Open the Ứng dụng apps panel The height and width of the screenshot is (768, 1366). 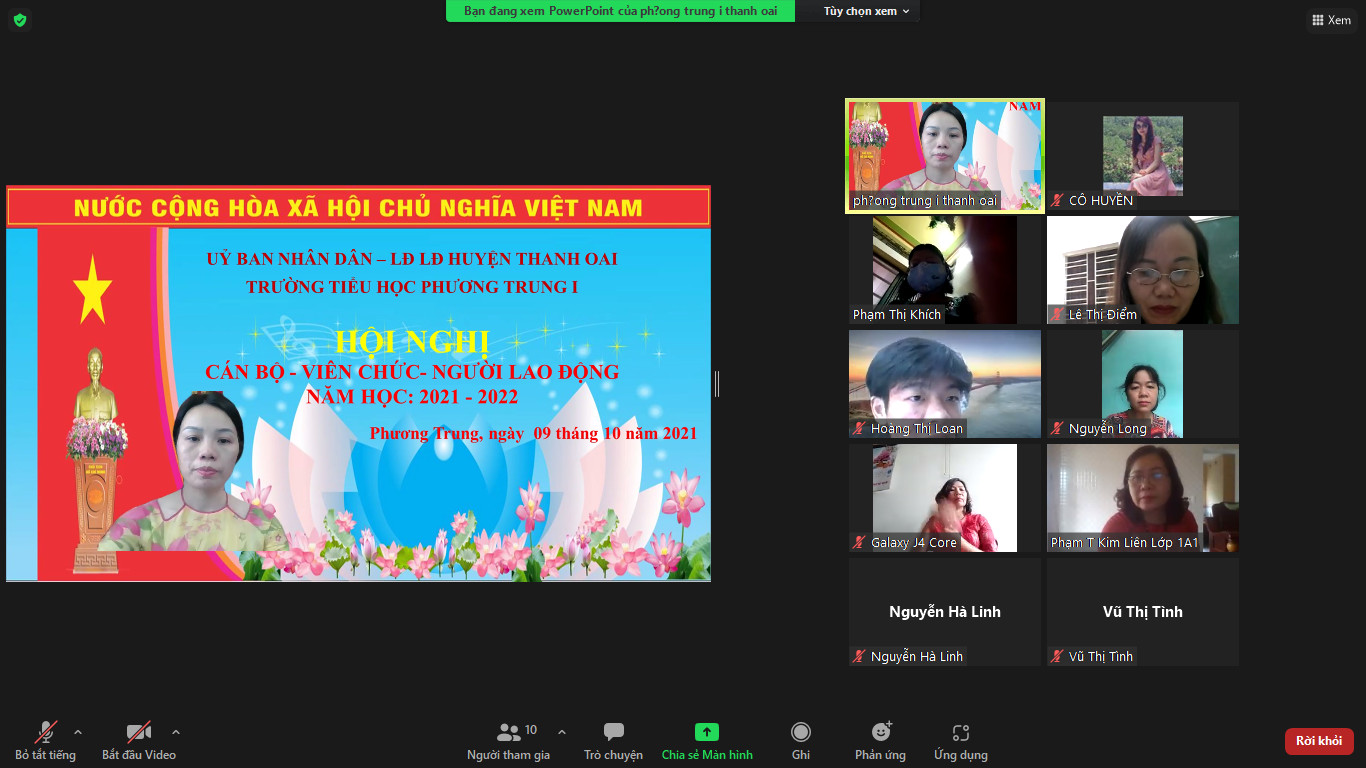(x=960, y=740)
